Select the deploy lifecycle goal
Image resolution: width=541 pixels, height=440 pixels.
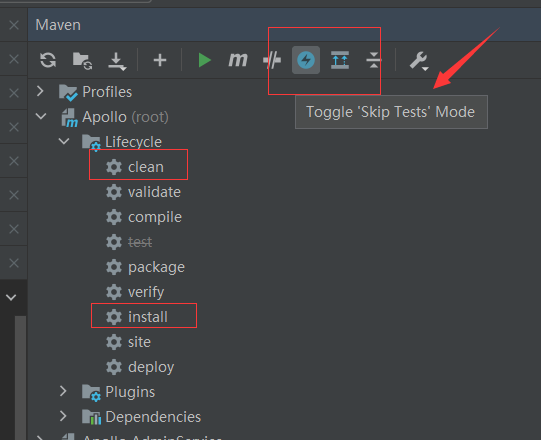(151, 368)
